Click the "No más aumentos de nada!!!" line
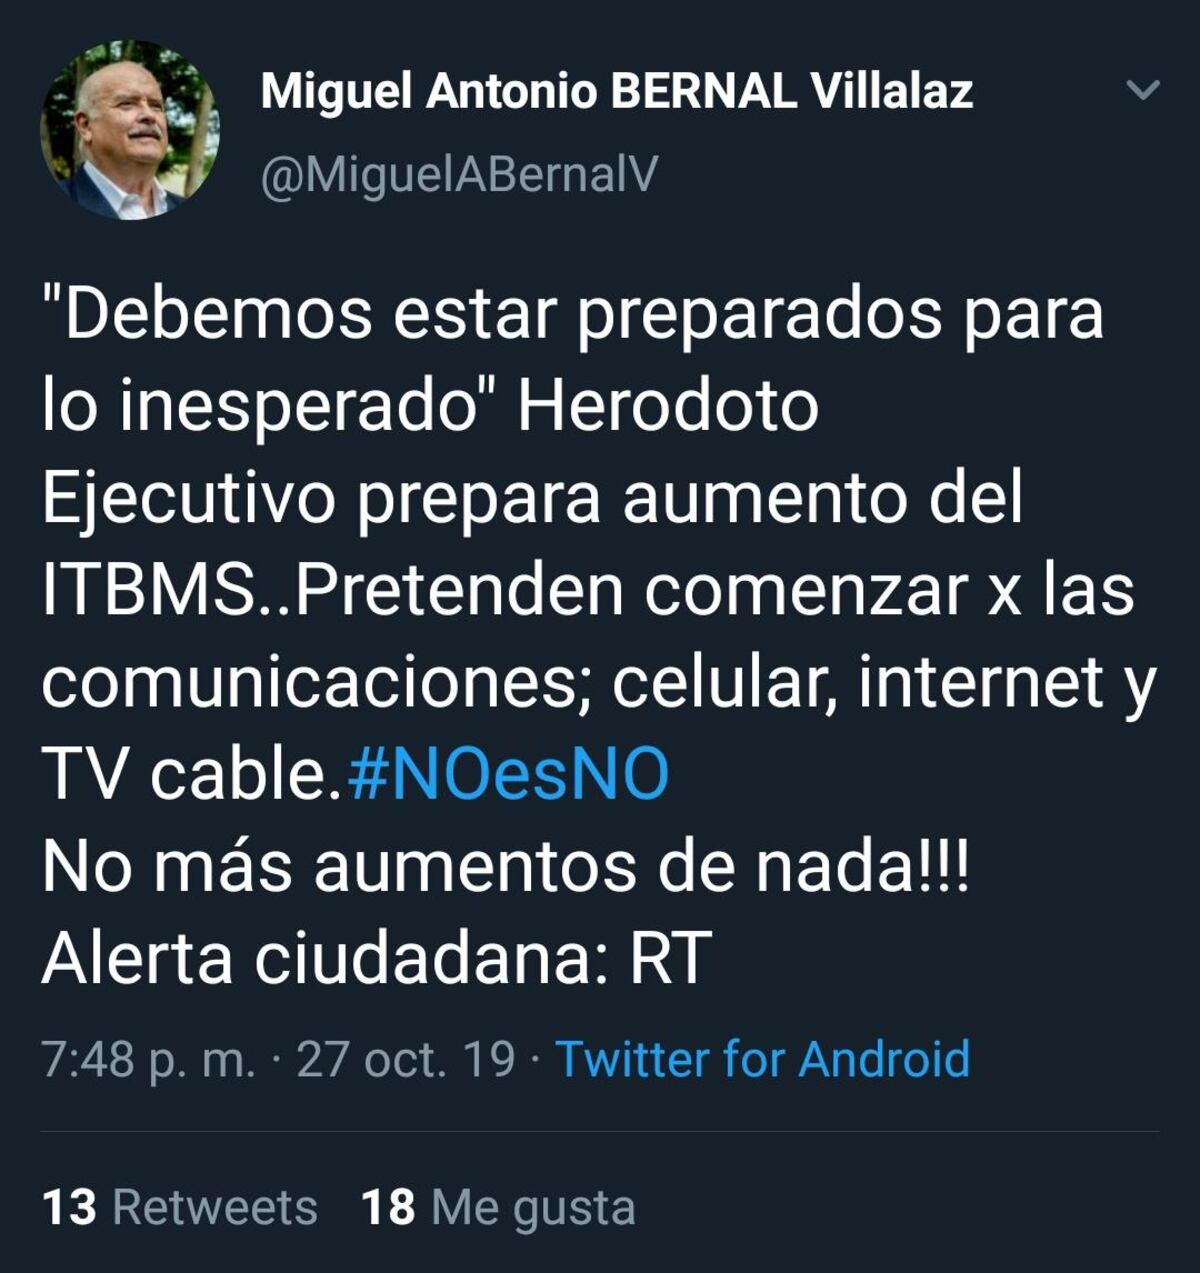This screenshot has width=1200, height=1273. tap(505, 866)
